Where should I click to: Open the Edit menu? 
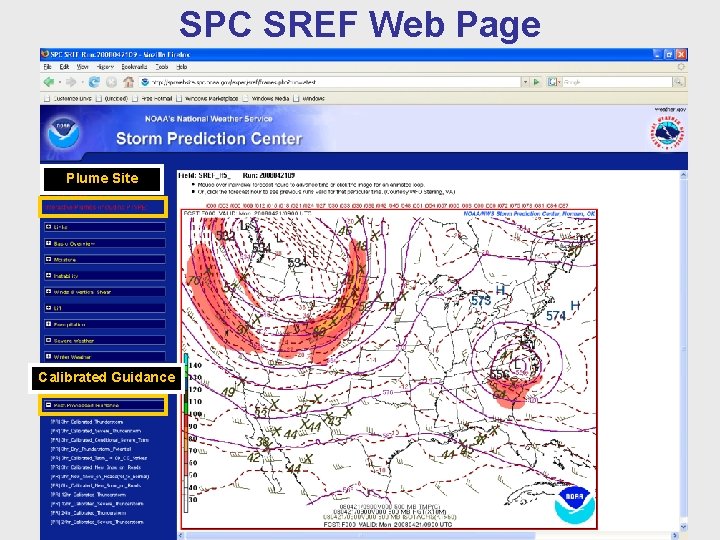(x=64, y=67)
